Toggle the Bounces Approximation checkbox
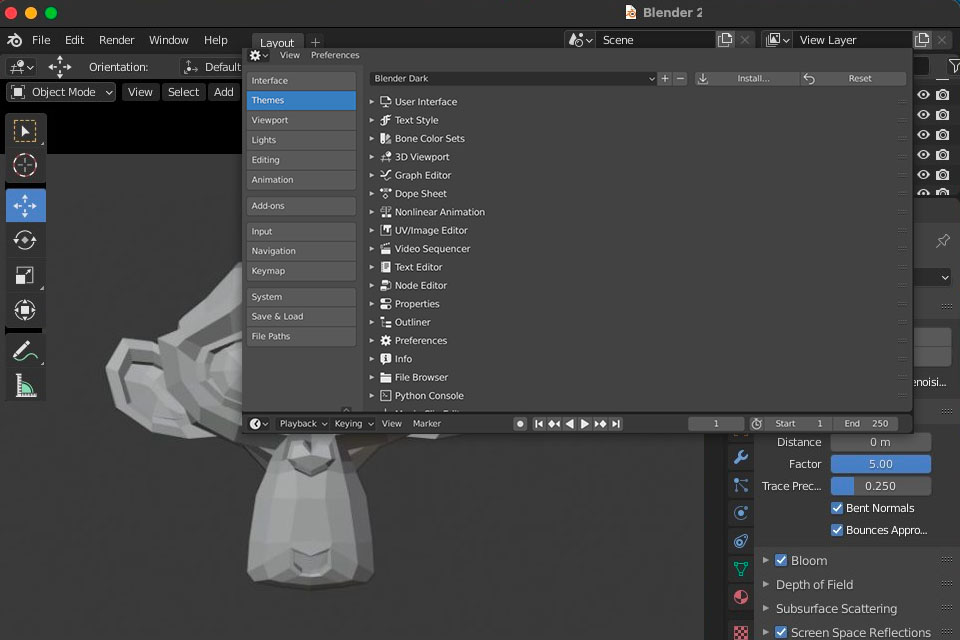 click(837, 530)
